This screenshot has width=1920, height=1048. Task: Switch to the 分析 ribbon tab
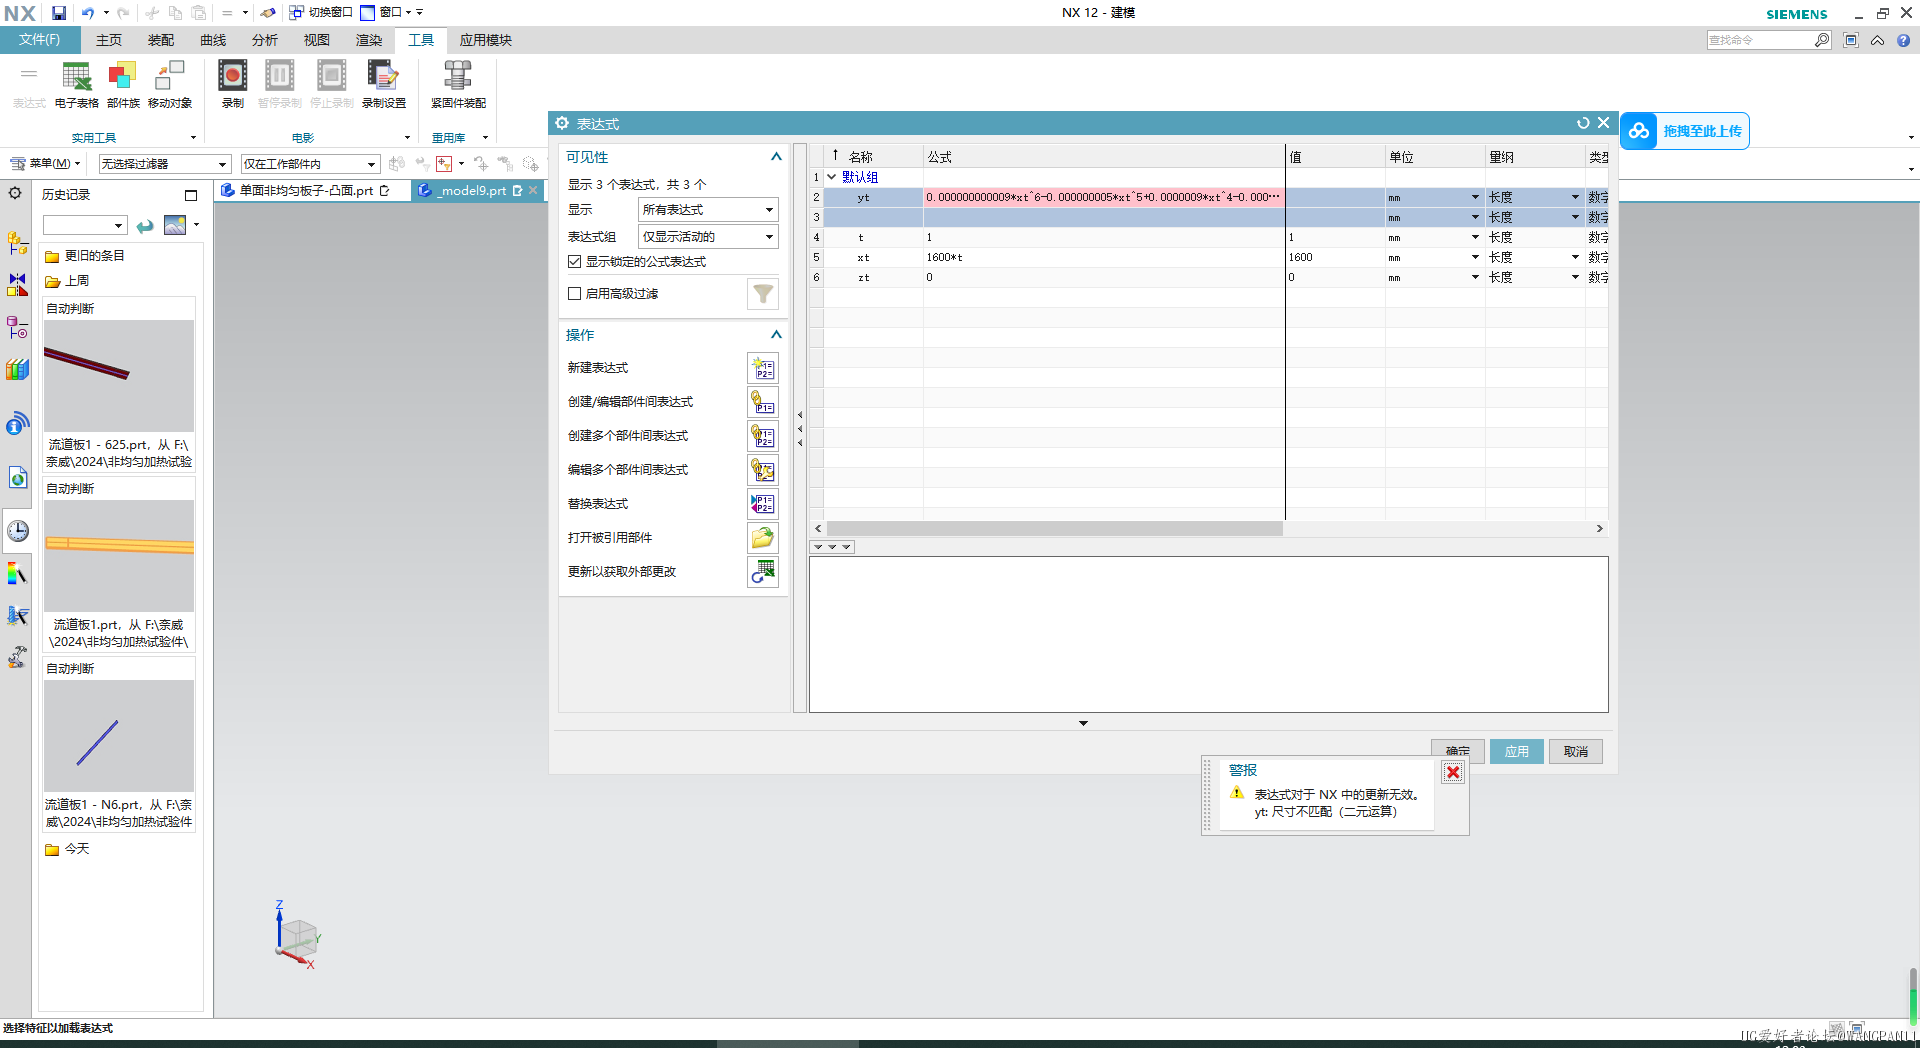(x=265, y=40)
